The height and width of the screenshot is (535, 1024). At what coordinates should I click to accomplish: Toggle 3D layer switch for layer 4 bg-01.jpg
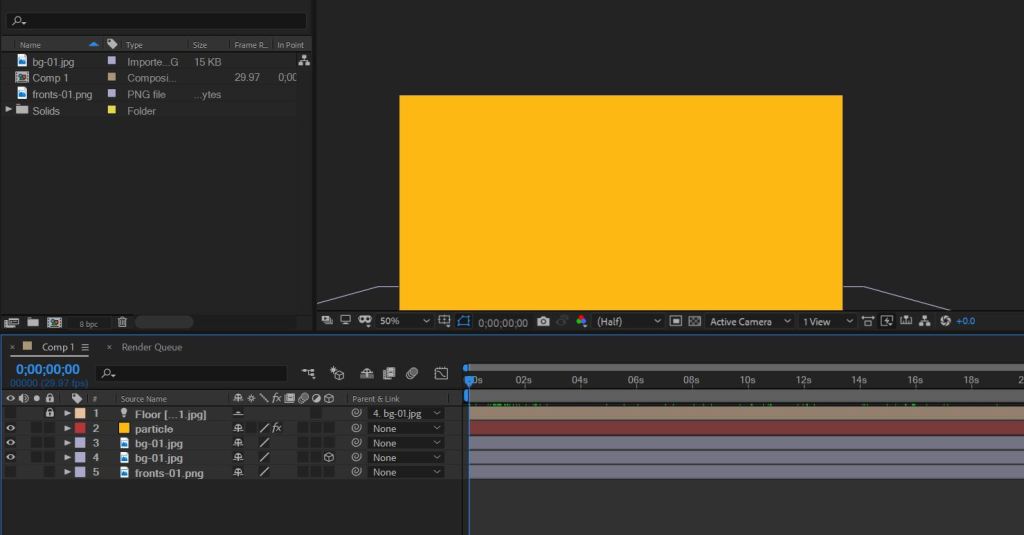point(328,458)
